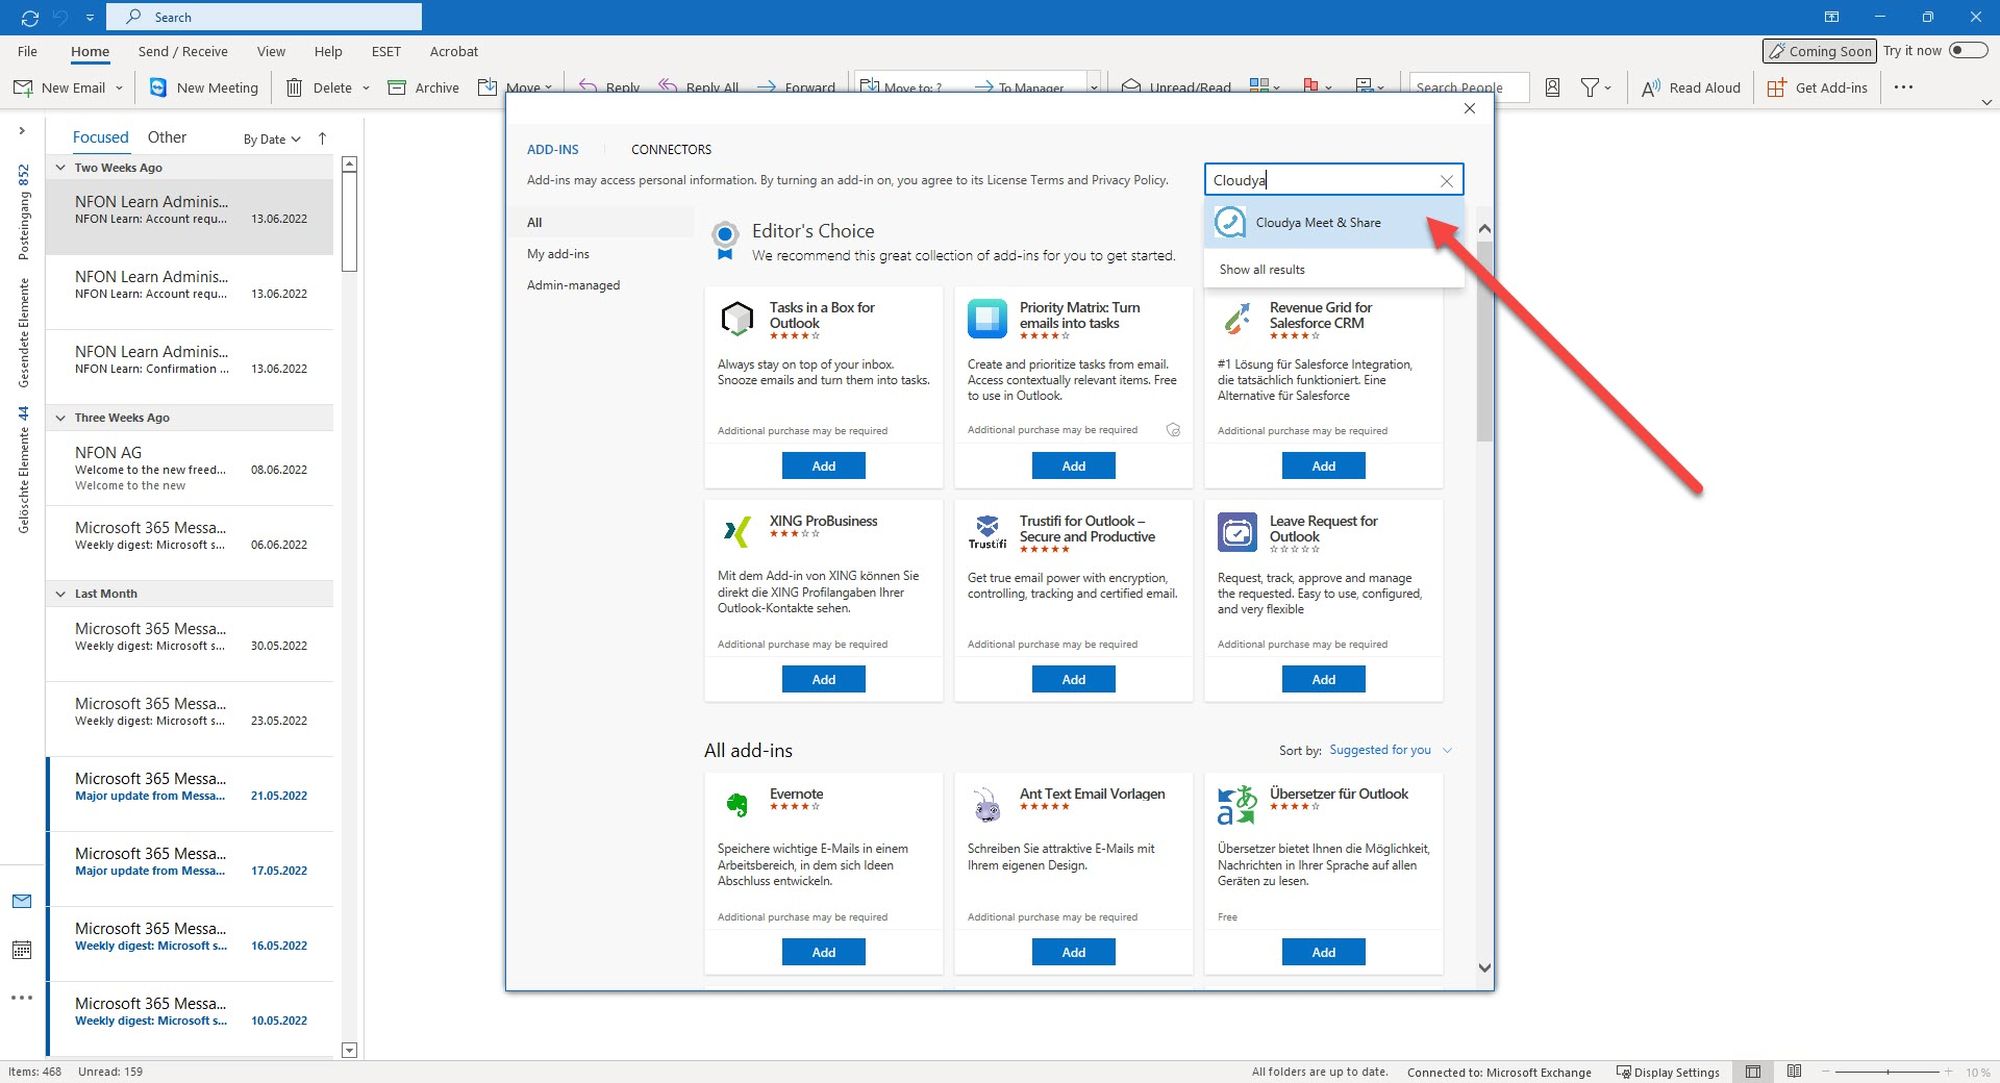Select Cloudya Meet & Share suggestion
Viewport: 2000px width, 1083px height.
tap(1317, 223)
